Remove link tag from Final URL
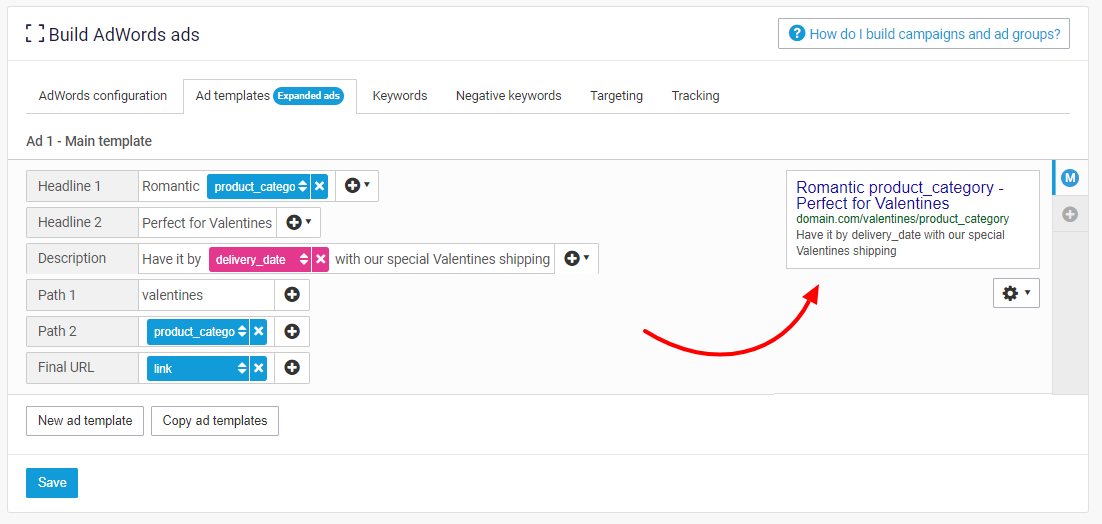The width and height of the screenshot is (1102, 524). click(258, 368)
